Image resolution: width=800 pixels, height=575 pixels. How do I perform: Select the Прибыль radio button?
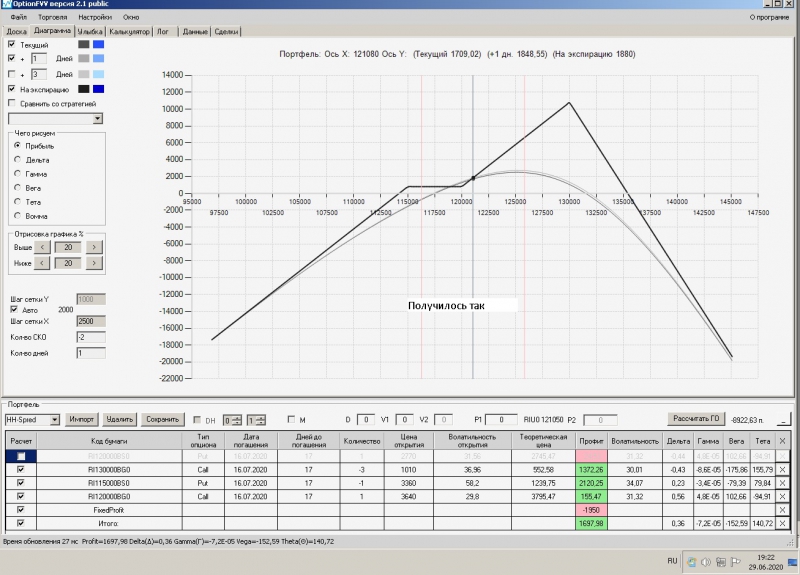[x=17, y=145]
